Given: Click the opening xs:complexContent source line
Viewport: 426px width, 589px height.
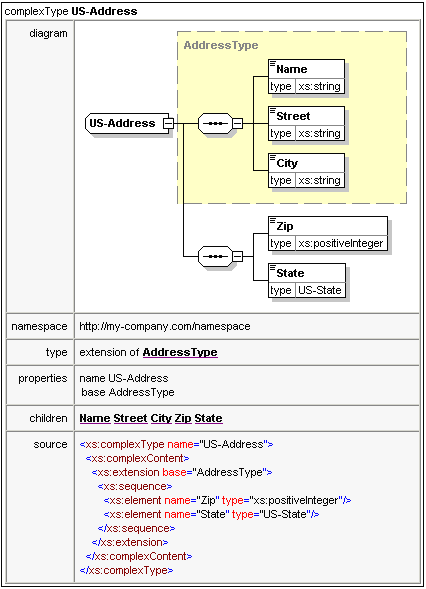Looking at the screenshot, I should pyautogui.click(x=137, y=458).
